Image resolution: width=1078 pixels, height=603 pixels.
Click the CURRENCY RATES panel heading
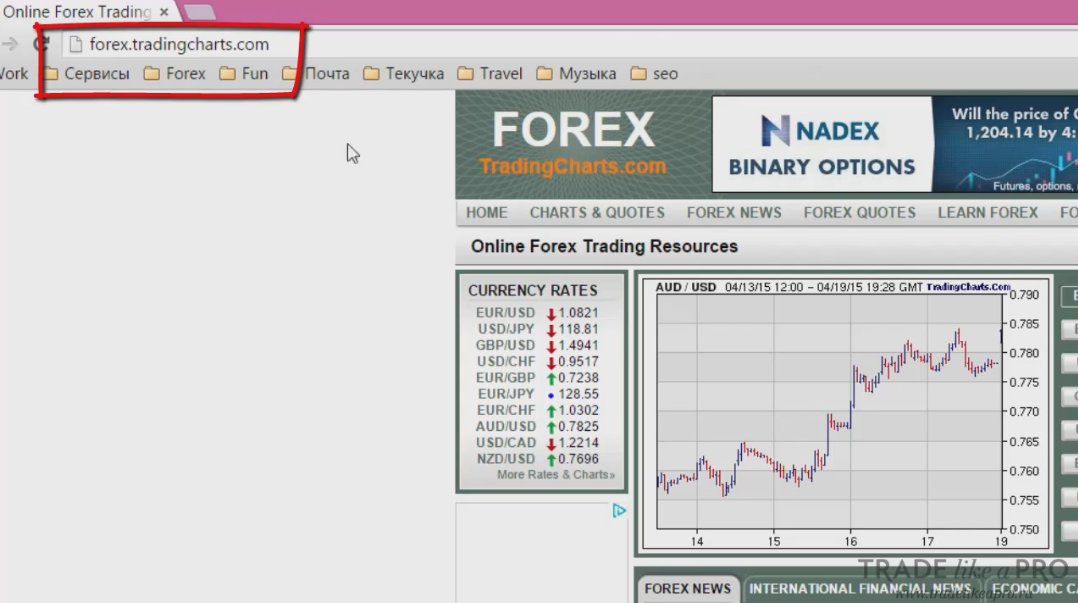click(533, 291)
